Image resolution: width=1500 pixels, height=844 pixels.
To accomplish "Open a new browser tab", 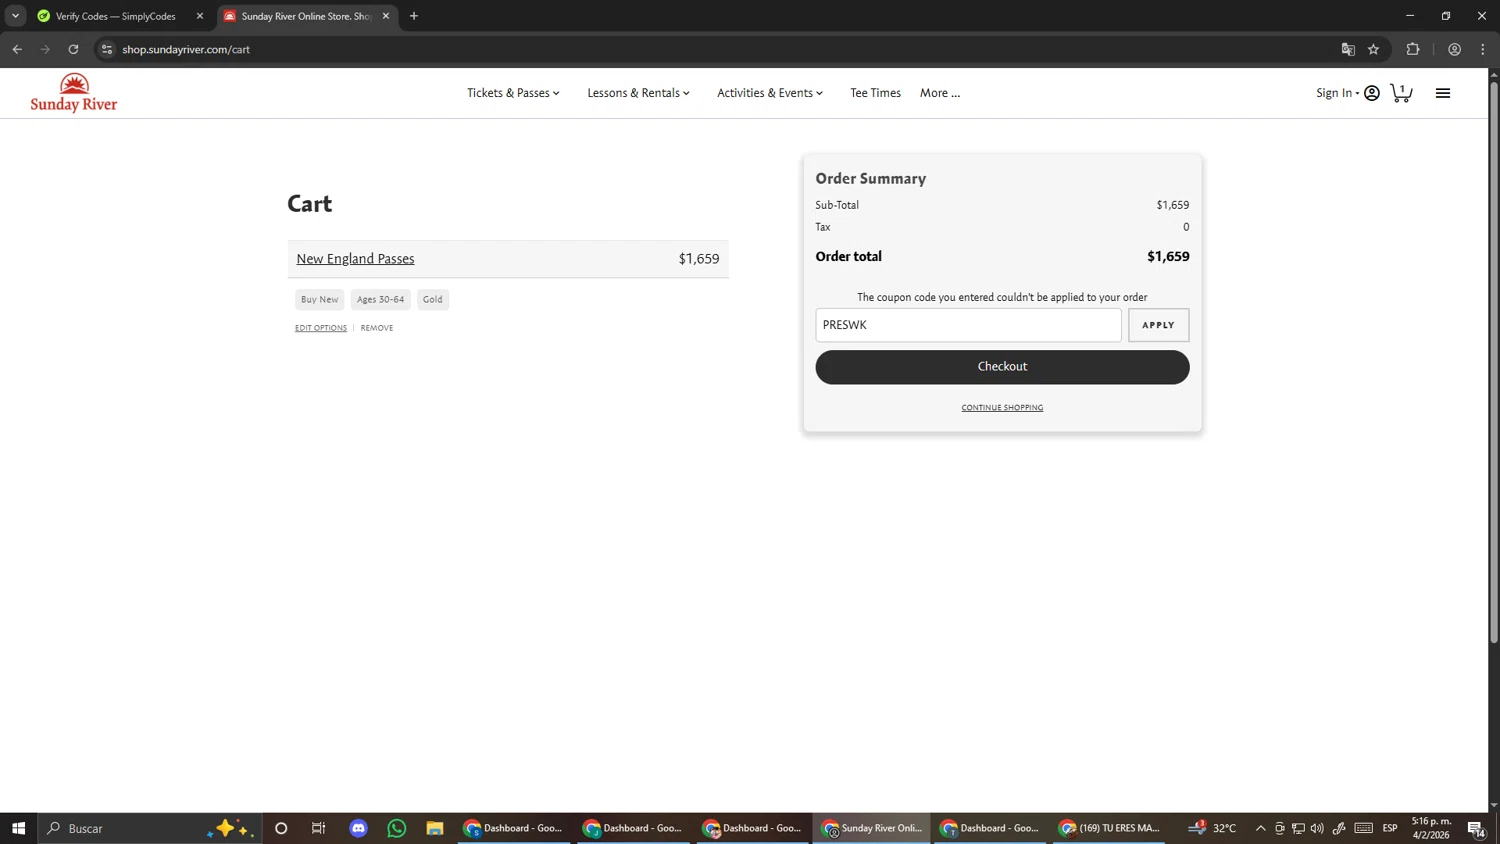I will pos(414,16).
